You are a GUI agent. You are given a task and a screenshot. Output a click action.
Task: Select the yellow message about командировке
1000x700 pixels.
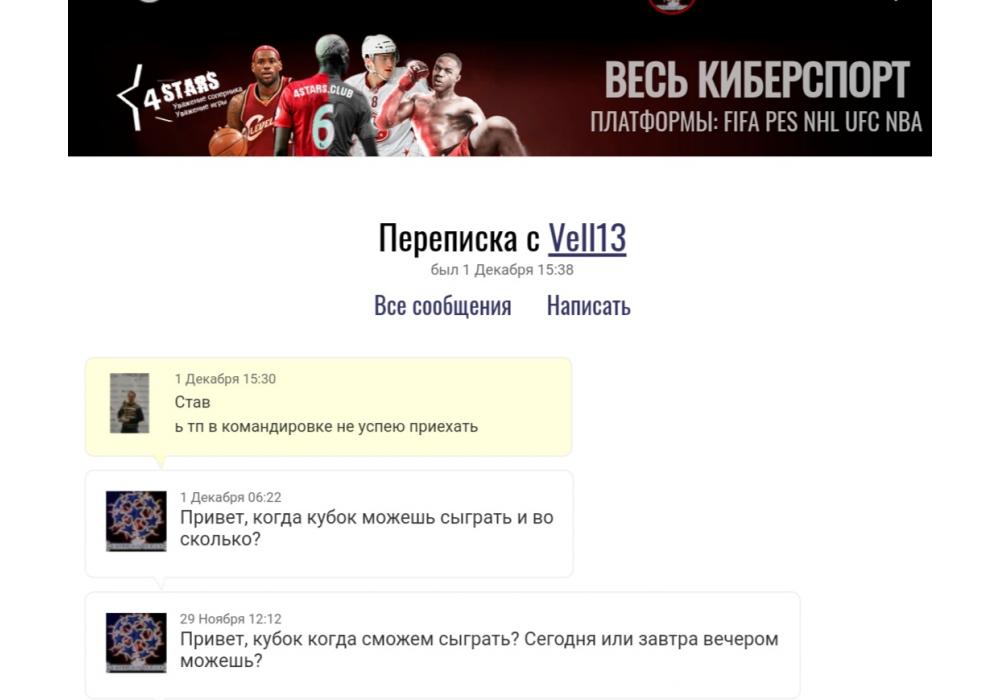pyautogui.click(x=328, y=407)
